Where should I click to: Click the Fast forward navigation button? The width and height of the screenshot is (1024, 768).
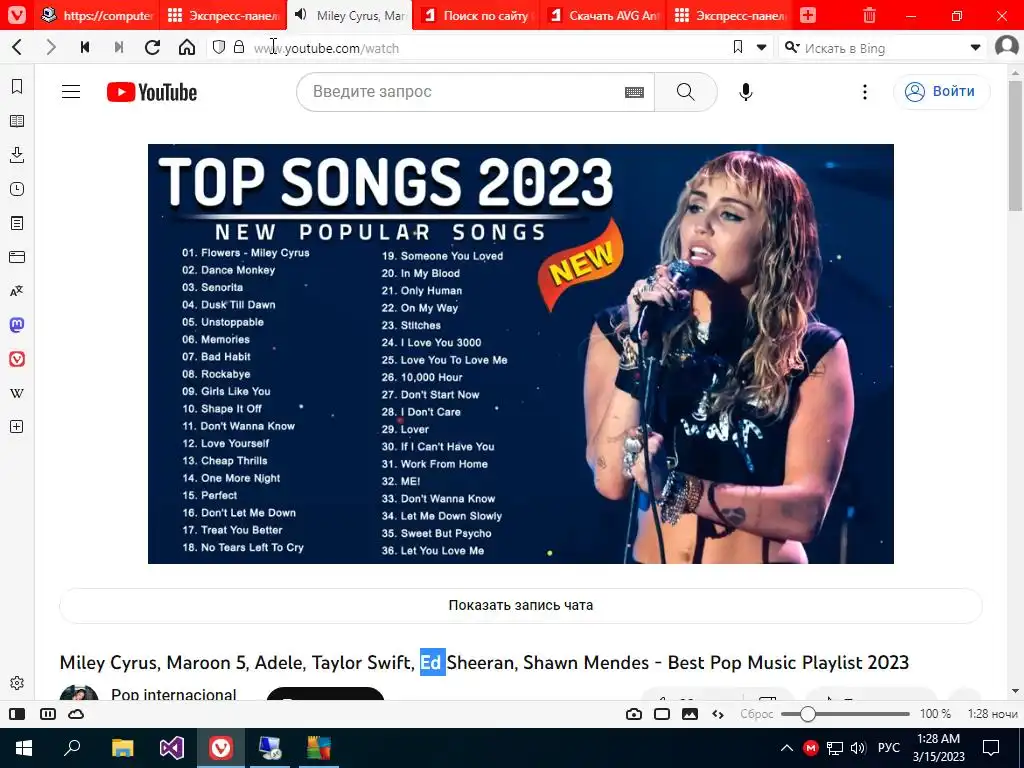pos(119,47)
